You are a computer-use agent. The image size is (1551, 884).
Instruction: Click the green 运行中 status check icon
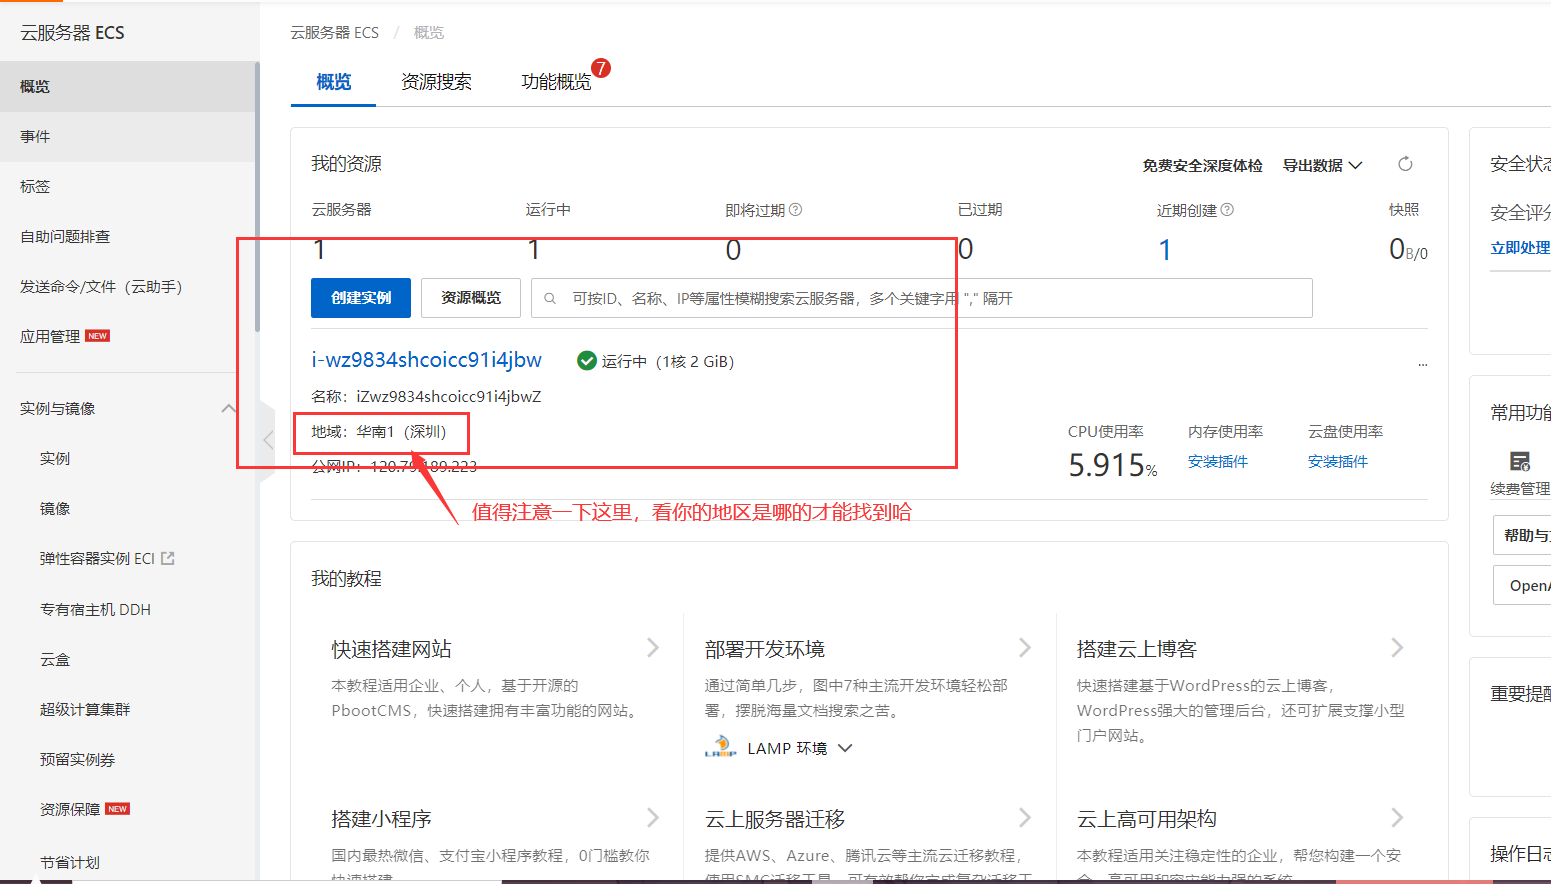pyautogui.click(x=587, y=361)
